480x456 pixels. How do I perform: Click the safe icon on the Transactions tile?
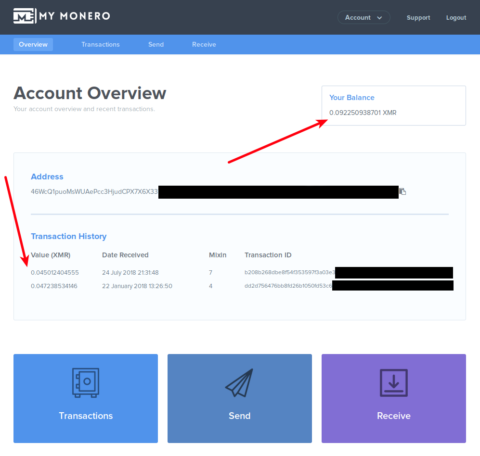click(x=86, y=383)
